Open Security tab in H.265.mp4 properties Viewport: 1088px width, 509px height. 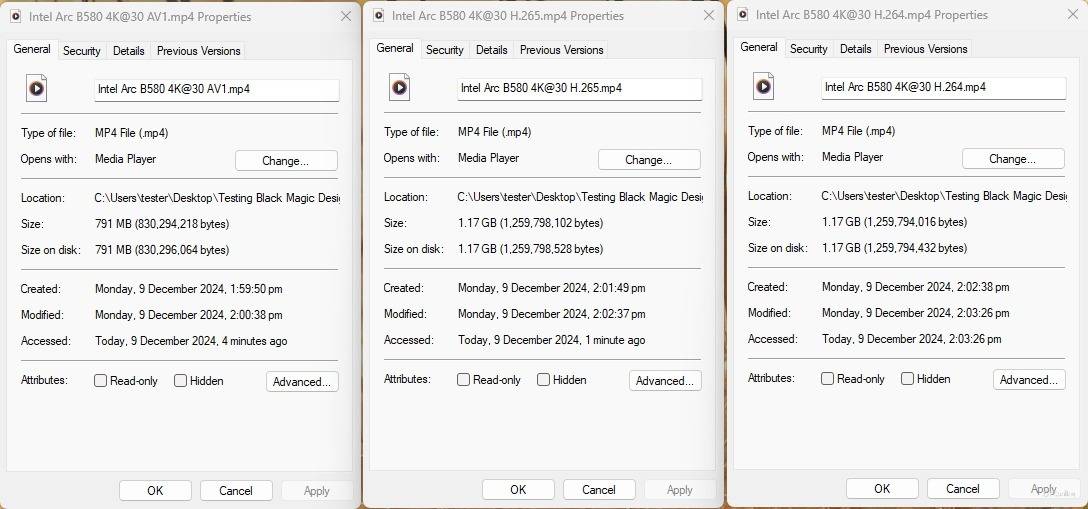[444, 50]
